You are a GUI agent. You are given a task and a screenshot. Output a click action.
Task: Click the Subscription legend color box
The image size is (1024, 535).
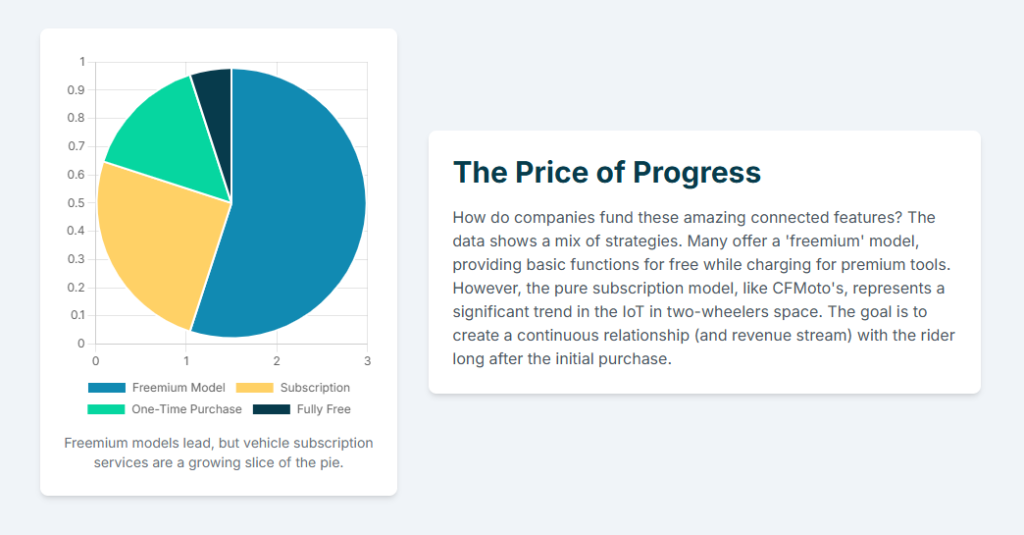255,387
